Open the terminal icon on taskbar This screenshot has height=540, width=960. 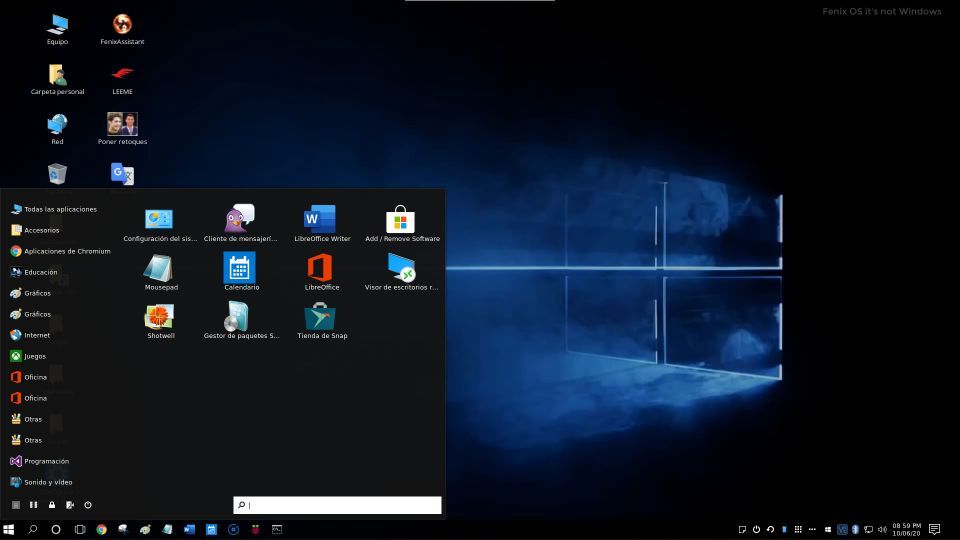click(277, 530)
